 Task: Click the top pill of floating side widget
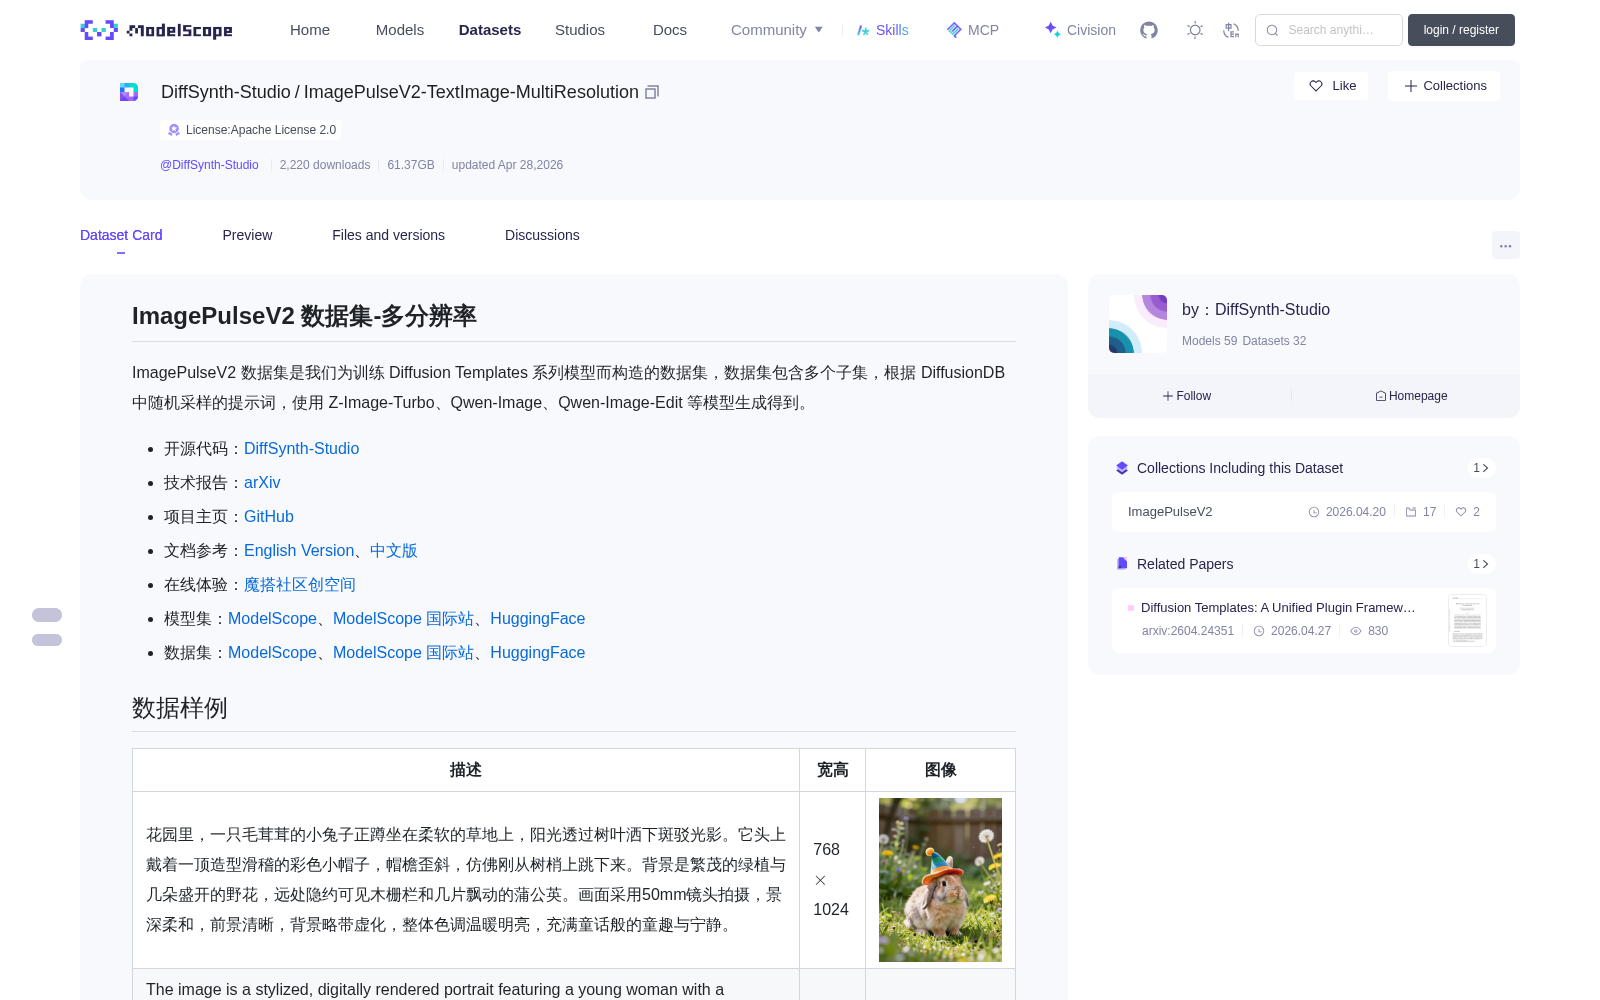coord(47,615)
